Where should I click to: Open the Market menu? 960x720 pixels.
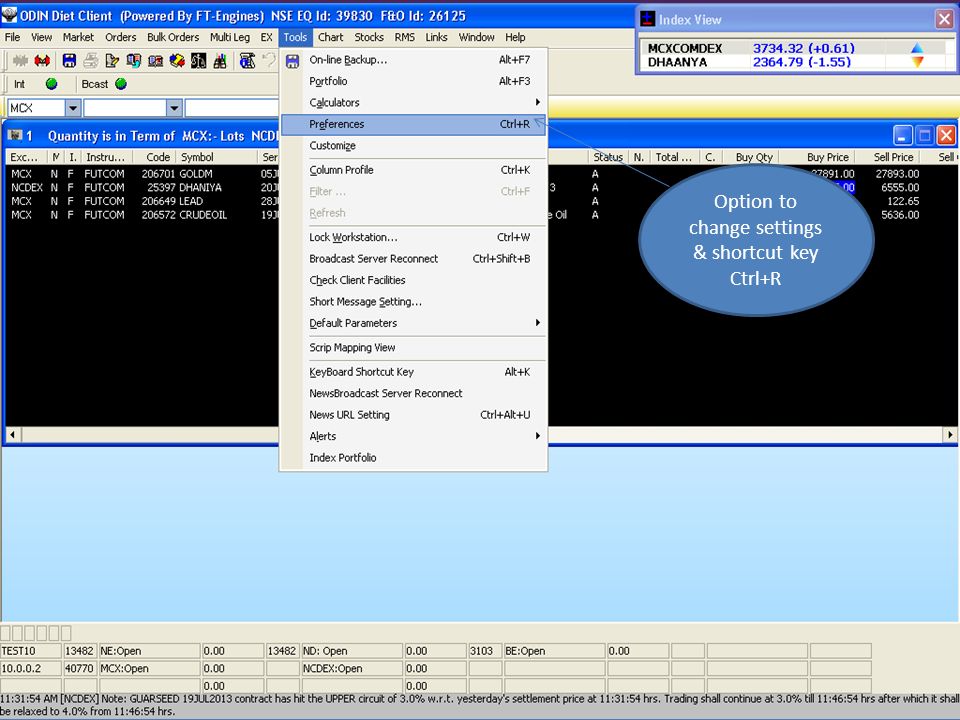coord(78,37)
